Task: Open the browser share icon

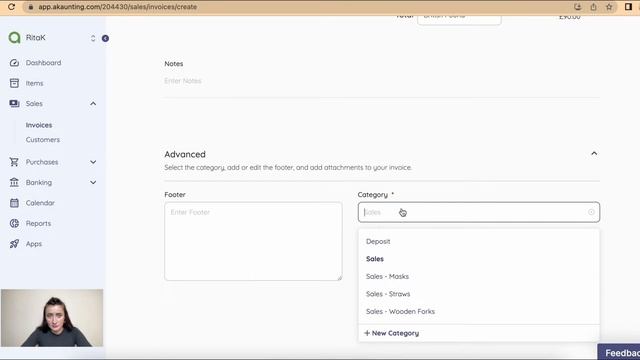Action: coord(593,7)
